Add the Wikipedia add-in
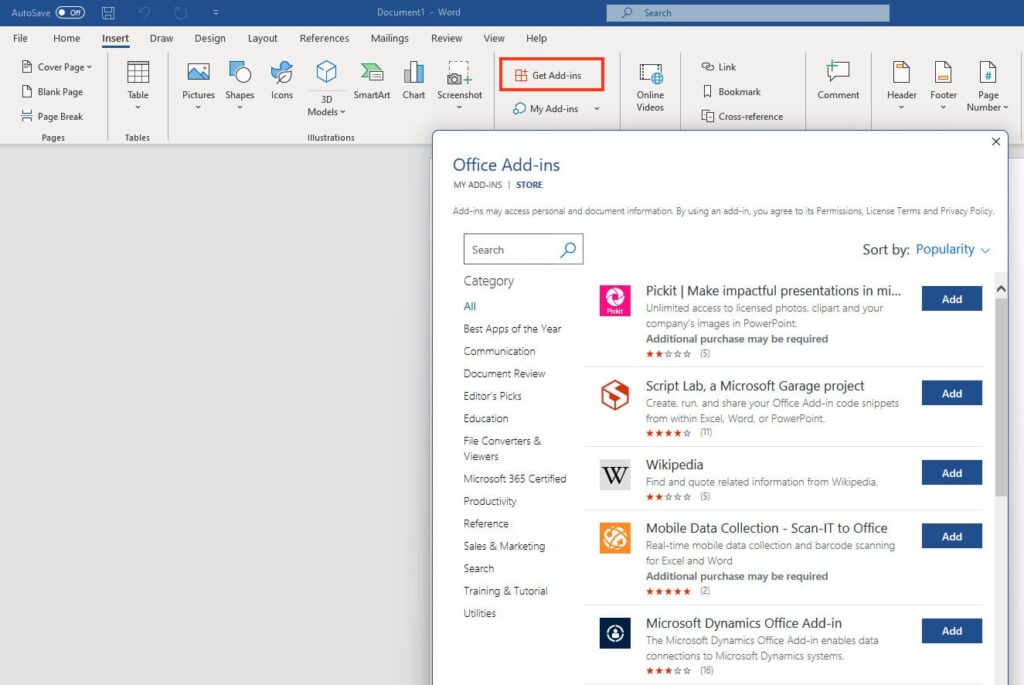The height and width of the screenshot is (685, 1024). click(951, 473)
